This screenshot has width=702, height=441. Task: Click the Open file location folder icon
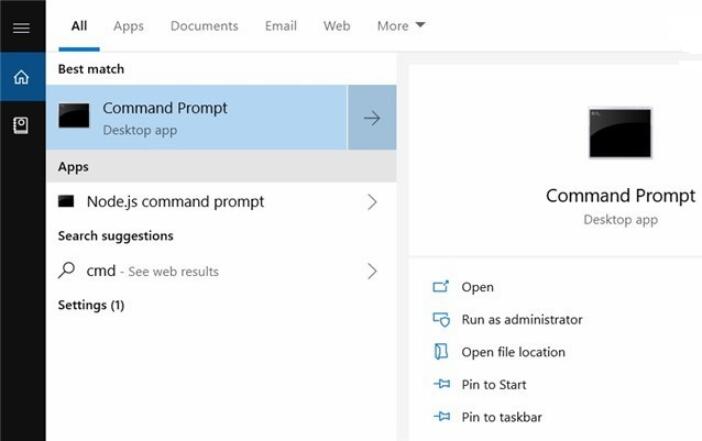coord(441,352)
